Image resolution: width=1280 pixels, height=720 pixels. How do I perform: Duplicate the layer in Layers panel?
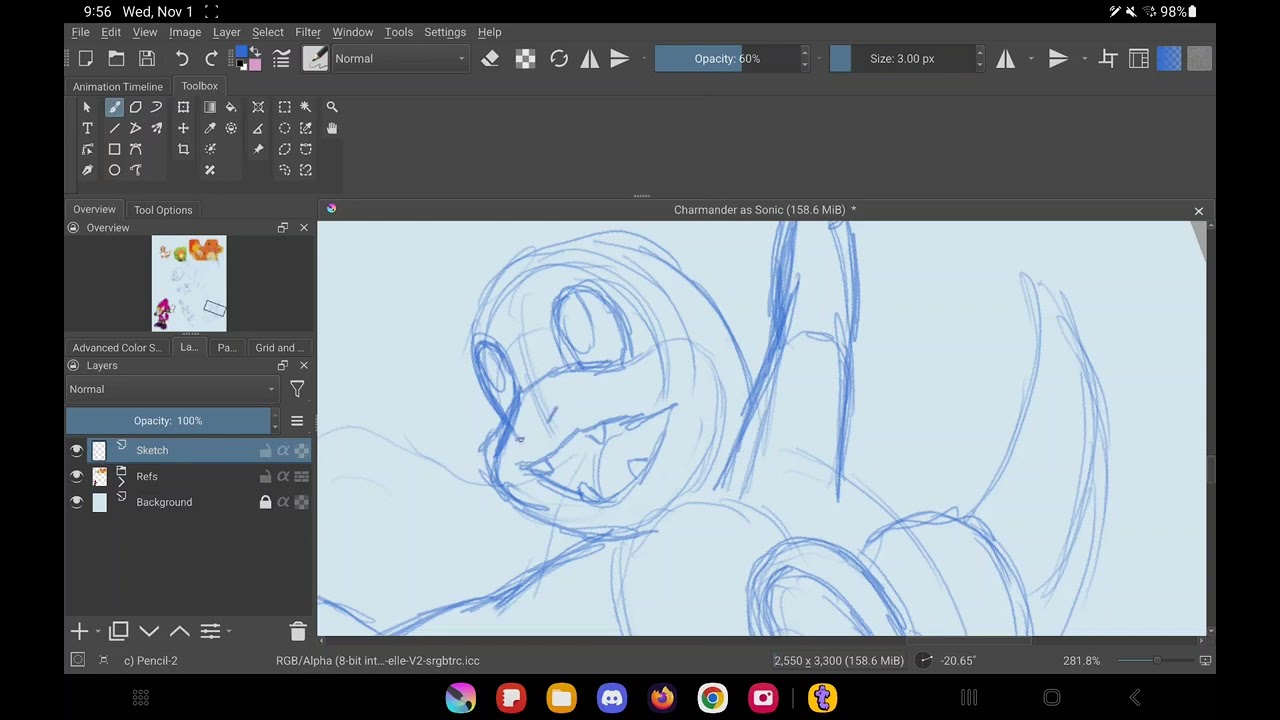[x=119, y=631]
